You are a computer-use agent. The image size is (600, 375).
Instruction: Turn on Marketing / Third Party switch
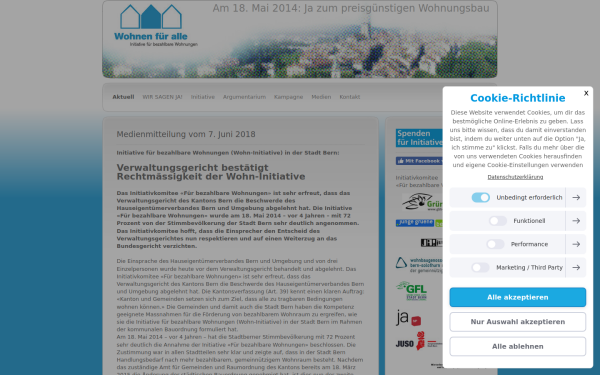[x=480, y=267]
